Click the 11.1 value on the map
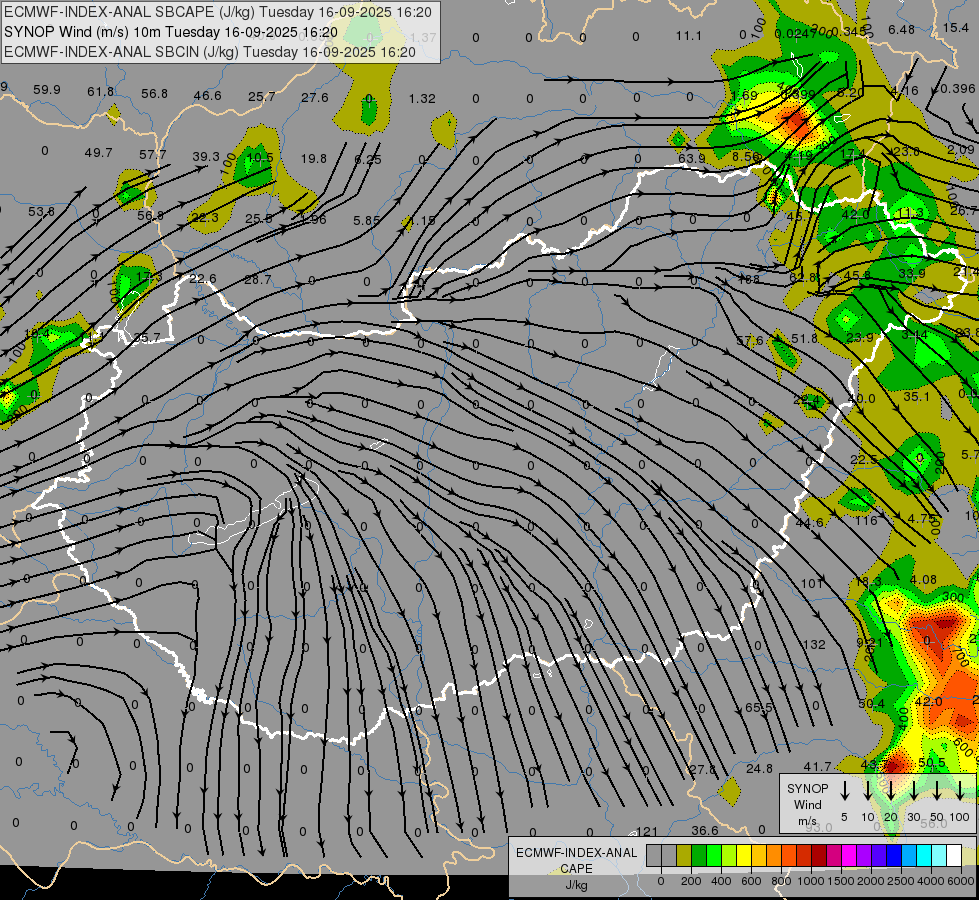This screenshot has height=900, width=979. [x=689, y=36]
